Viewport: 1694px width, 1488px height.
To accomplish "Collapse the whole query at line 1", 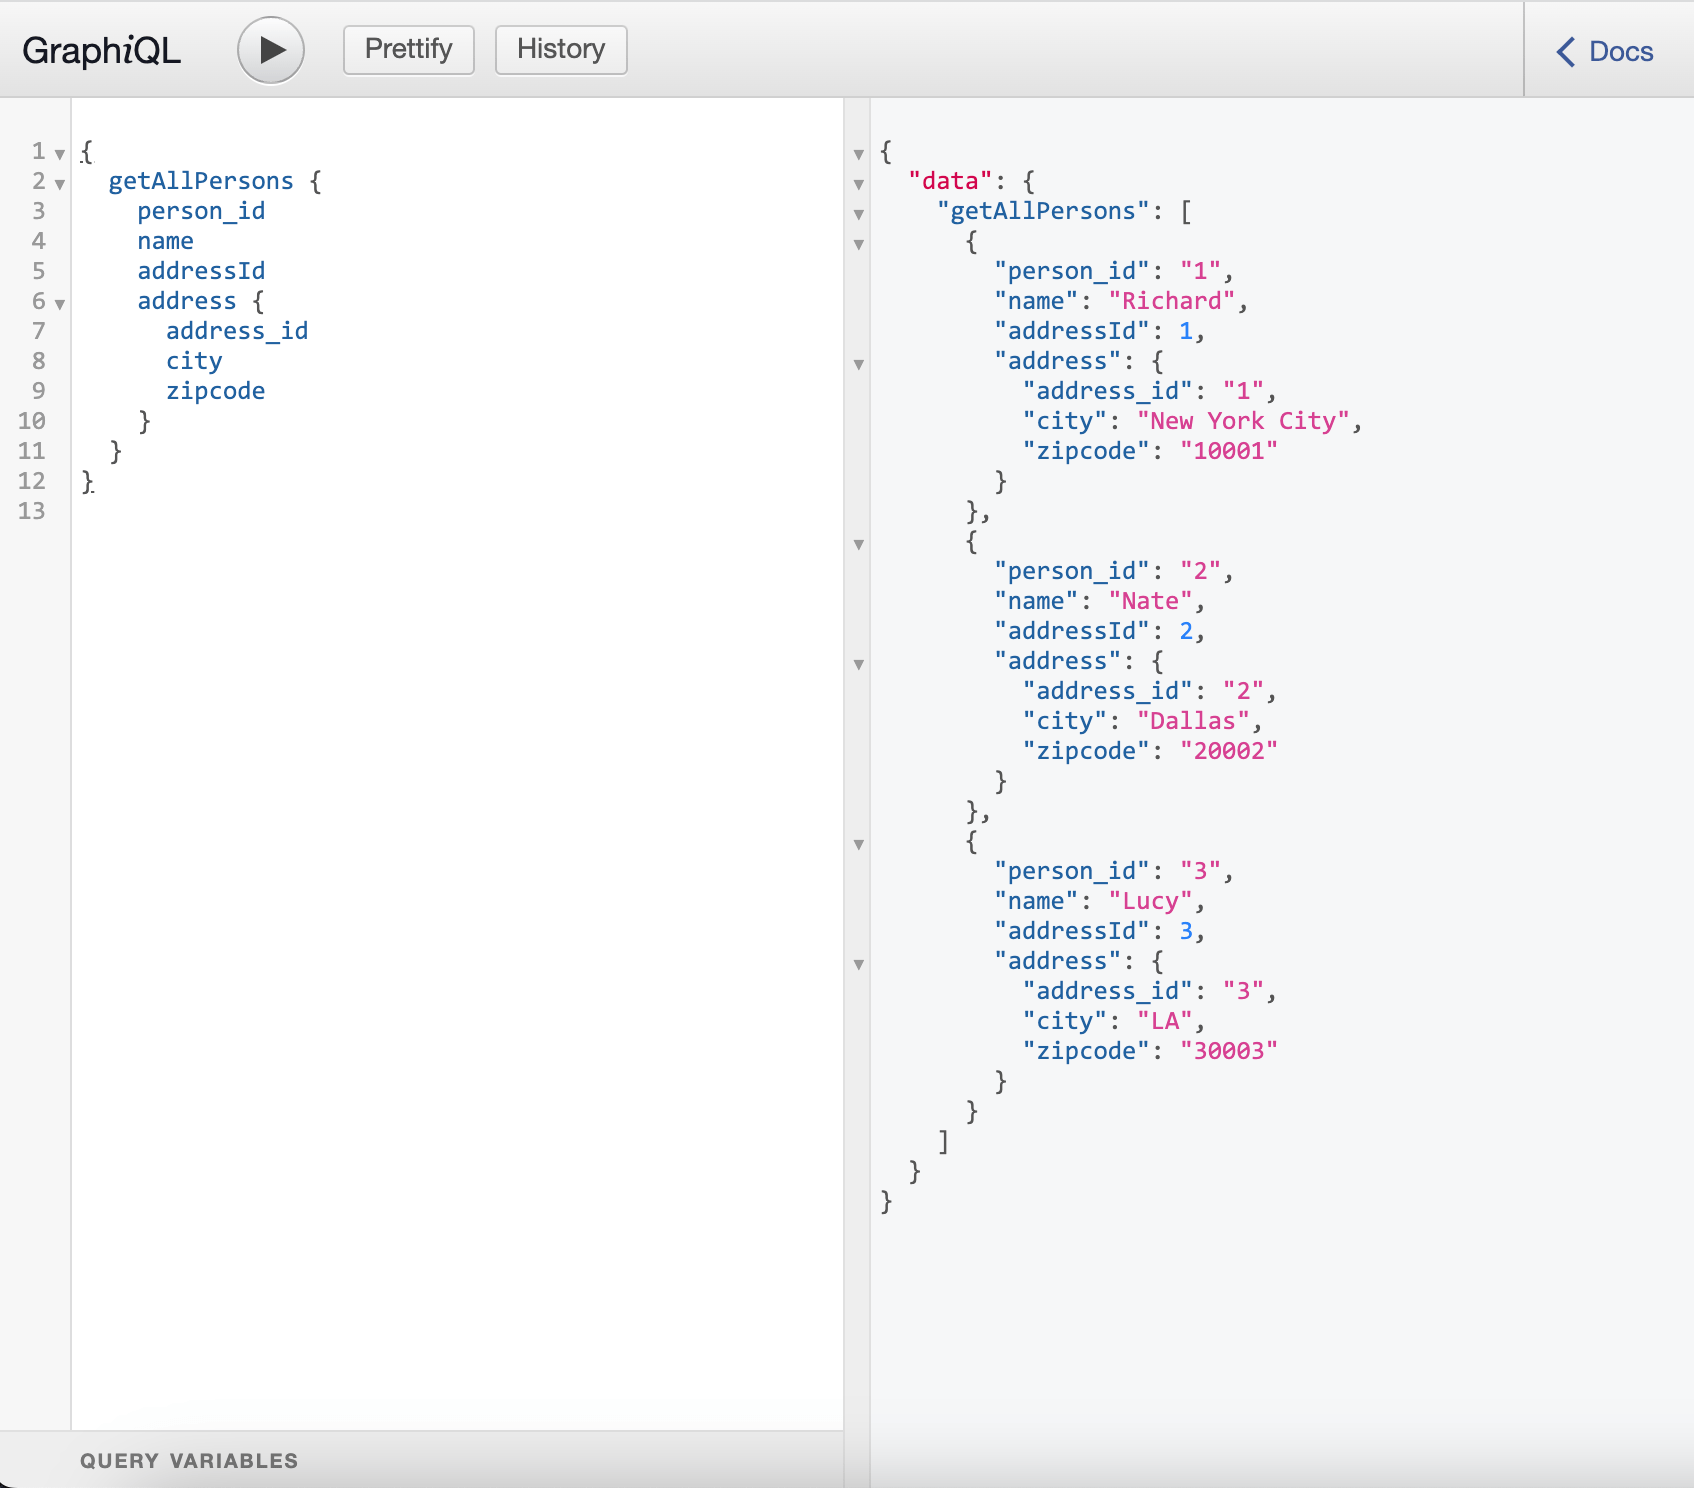I will click(x=58, y=154).
